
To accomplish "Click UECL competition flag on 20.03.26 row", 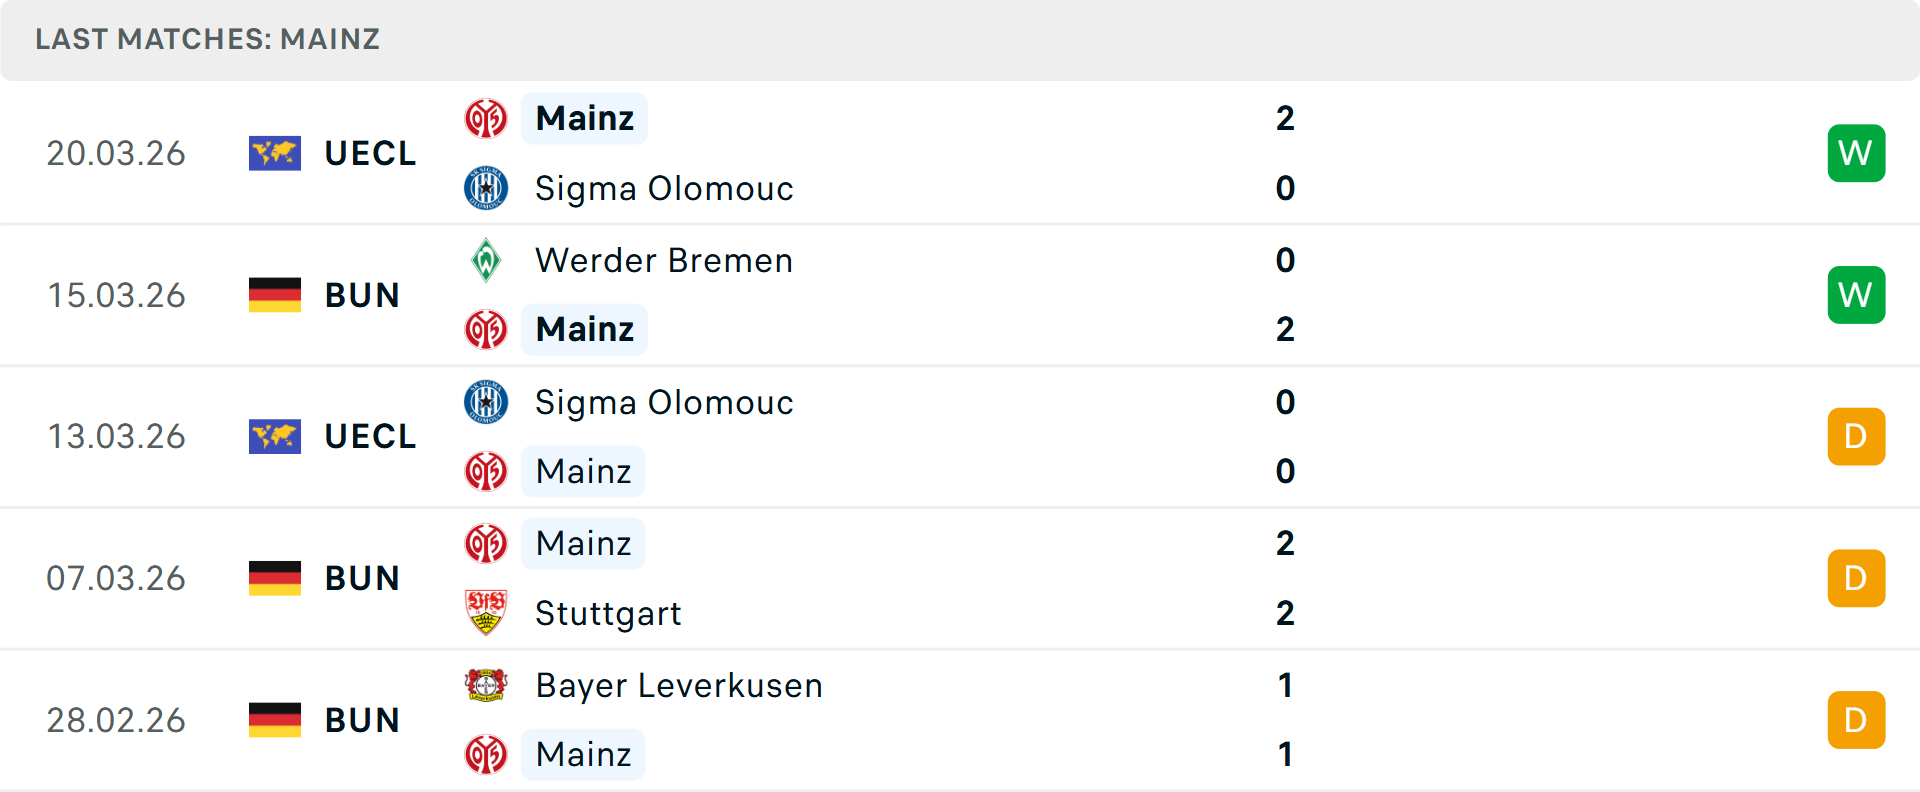I will [x=275, y=153].
